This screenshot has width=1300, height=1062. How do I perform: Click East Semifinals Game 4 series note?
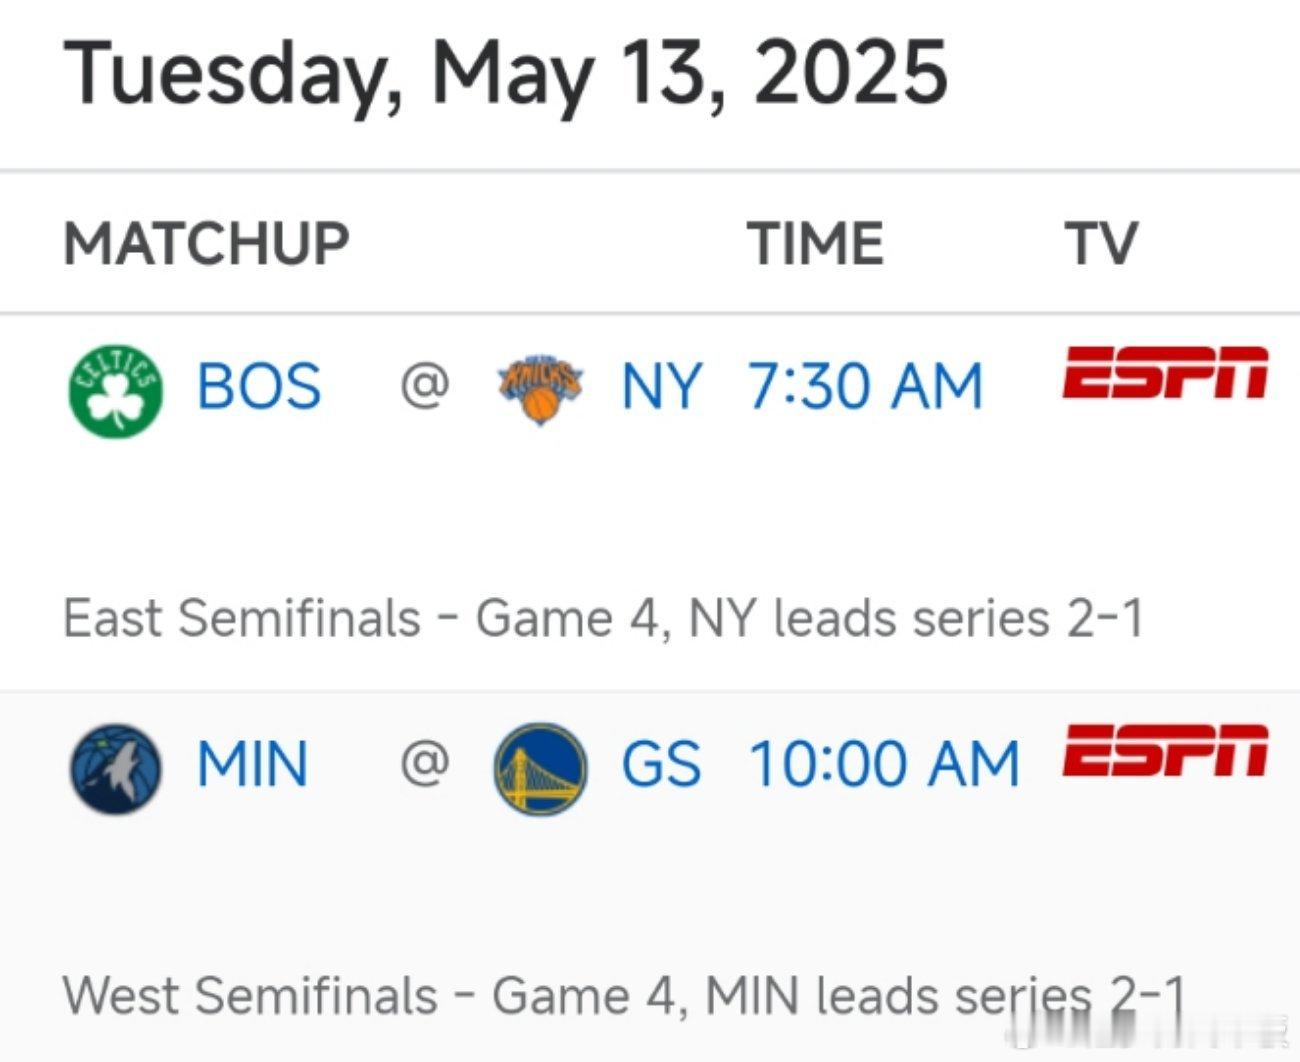click(x=603, y=617)
